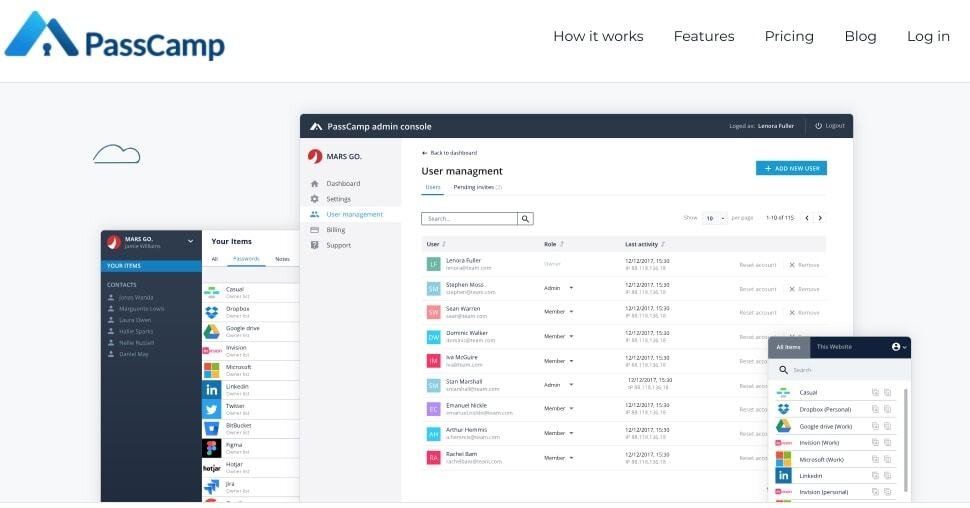Click the Logout power icon

pos(818,126)
